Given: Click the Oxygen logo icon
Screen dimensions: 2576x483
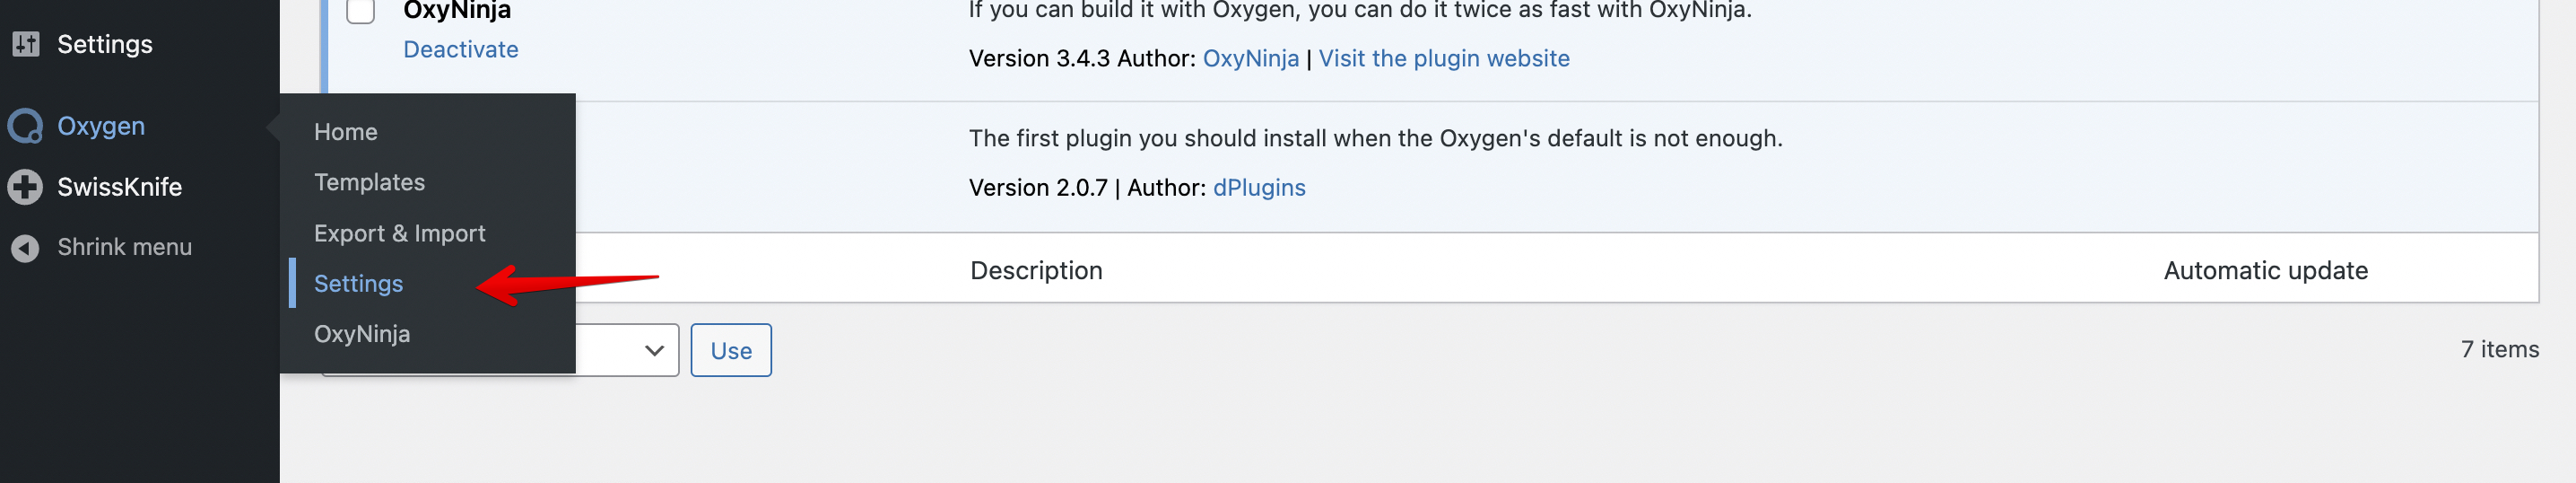Looking at the screenshot, I should pyautogui.click(x=26, y=127).
